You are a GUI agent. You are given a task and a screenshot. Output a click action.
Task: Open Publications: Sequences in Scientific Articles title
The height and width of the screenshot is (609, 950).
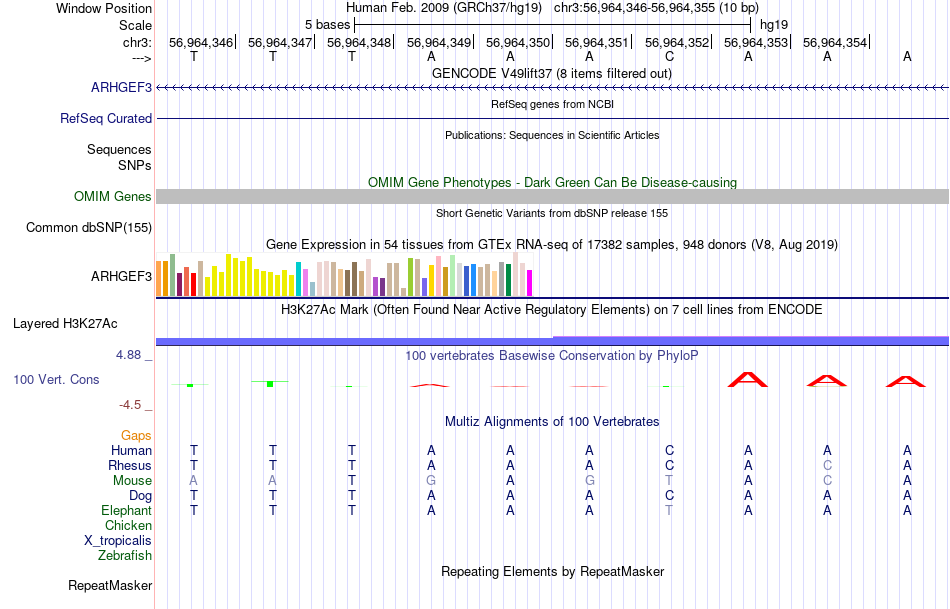coord(552,135)
